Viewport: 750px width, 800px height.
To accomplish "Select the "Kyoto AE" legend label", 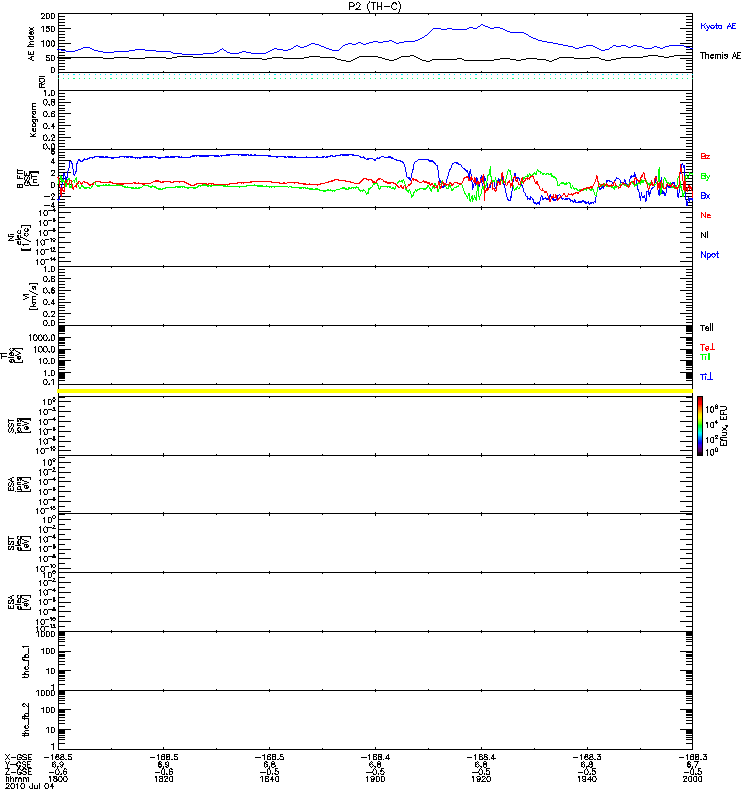I will (718, 26).
